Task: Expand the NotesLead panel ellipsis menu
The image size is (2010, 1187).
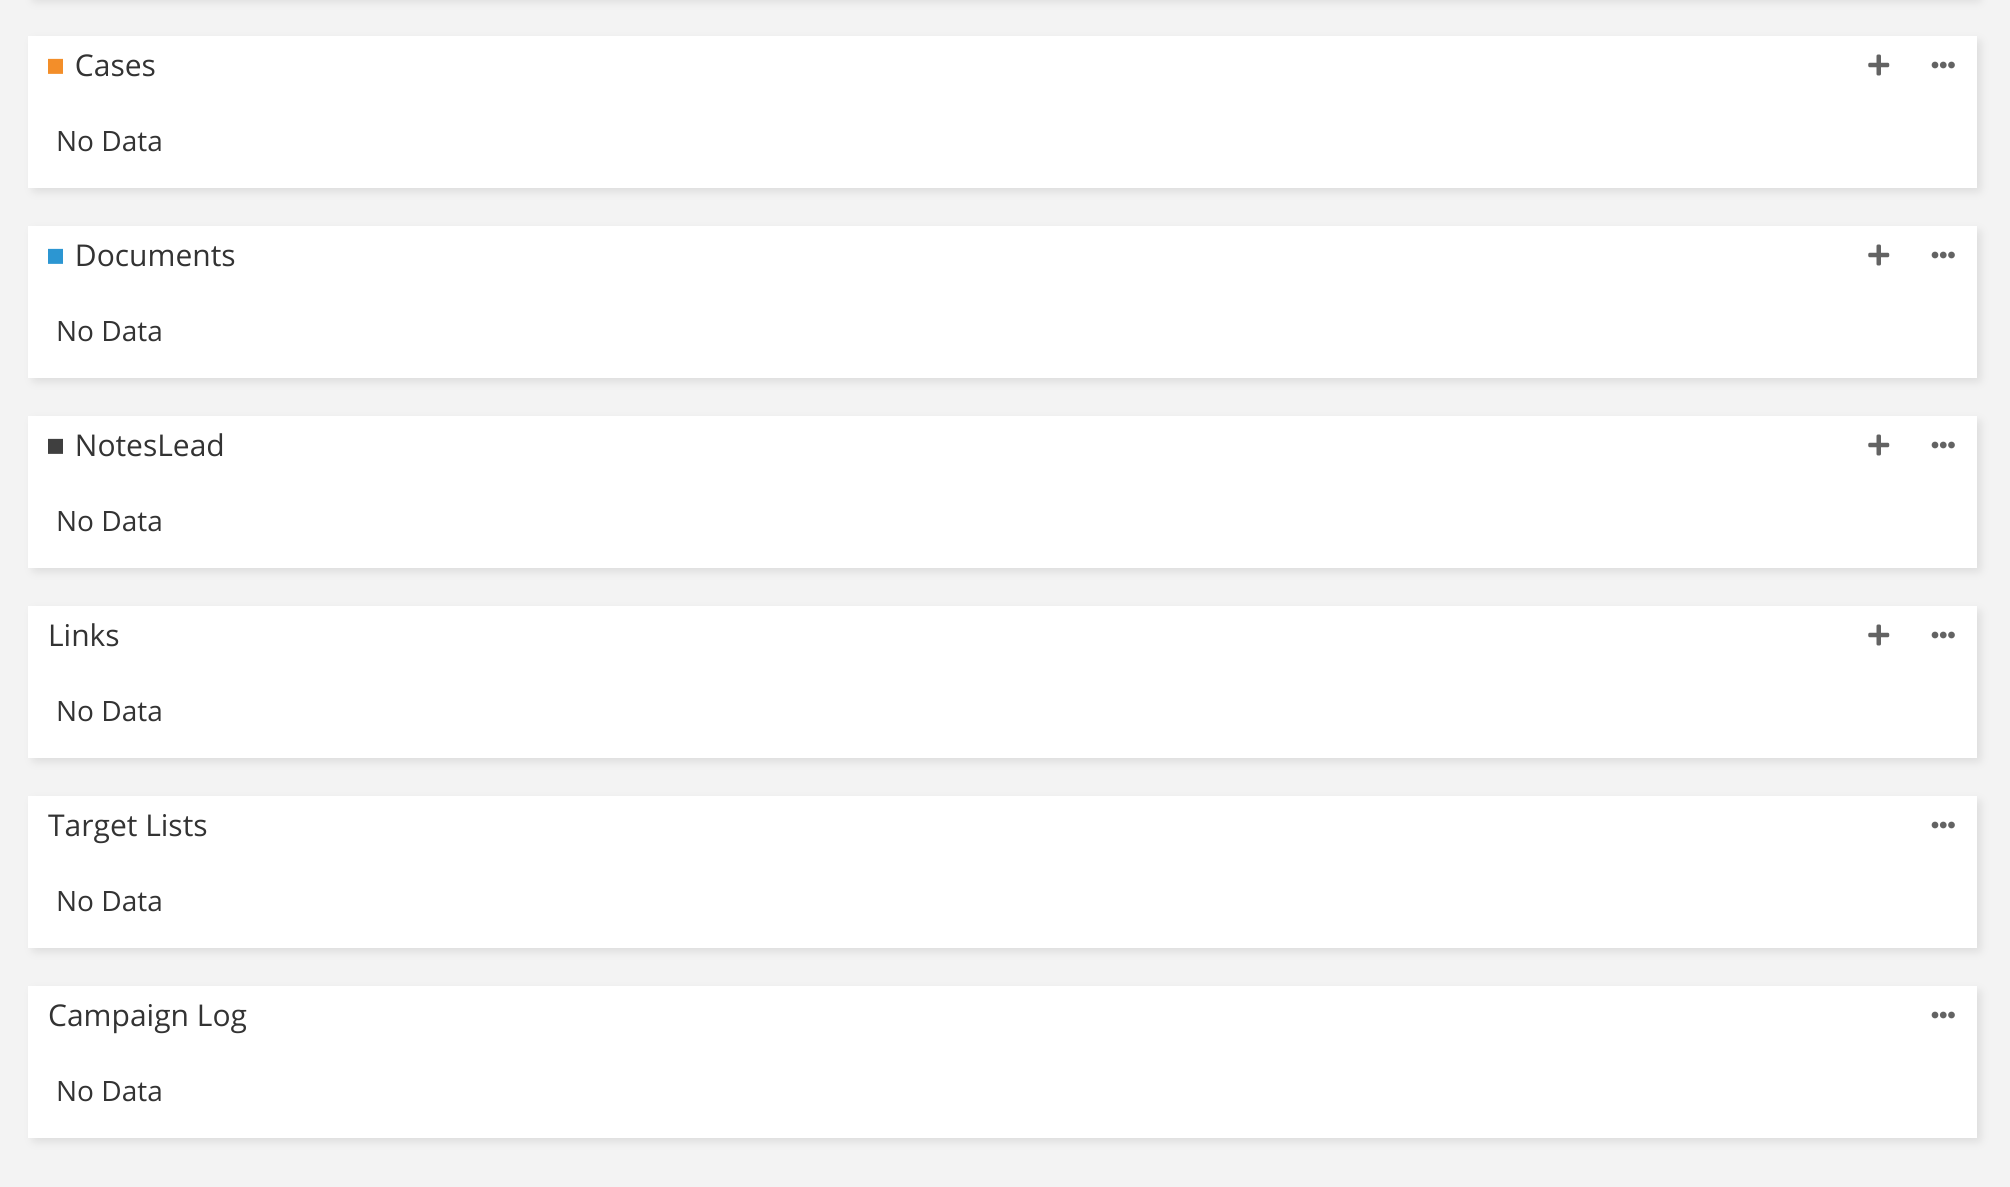Action: click(1942, 446)
